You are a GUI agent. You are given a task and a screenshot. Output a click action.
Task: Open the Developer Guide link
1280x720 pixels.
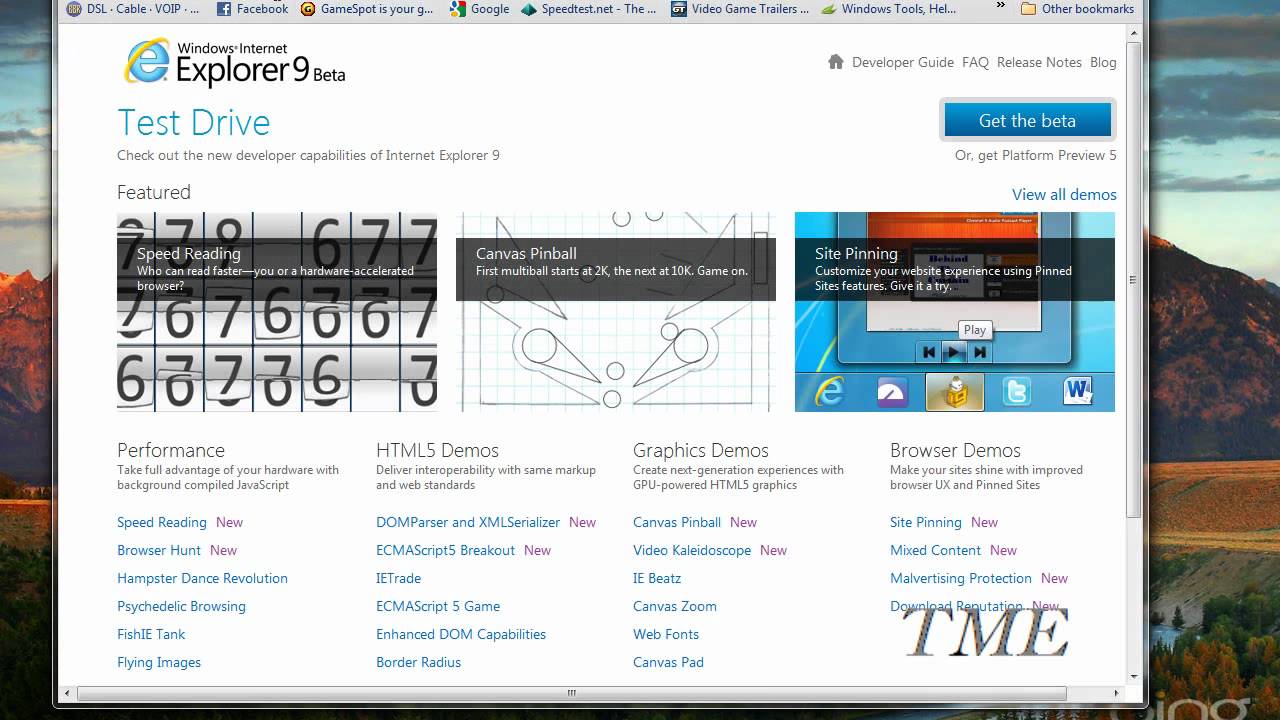pos(903,62)
